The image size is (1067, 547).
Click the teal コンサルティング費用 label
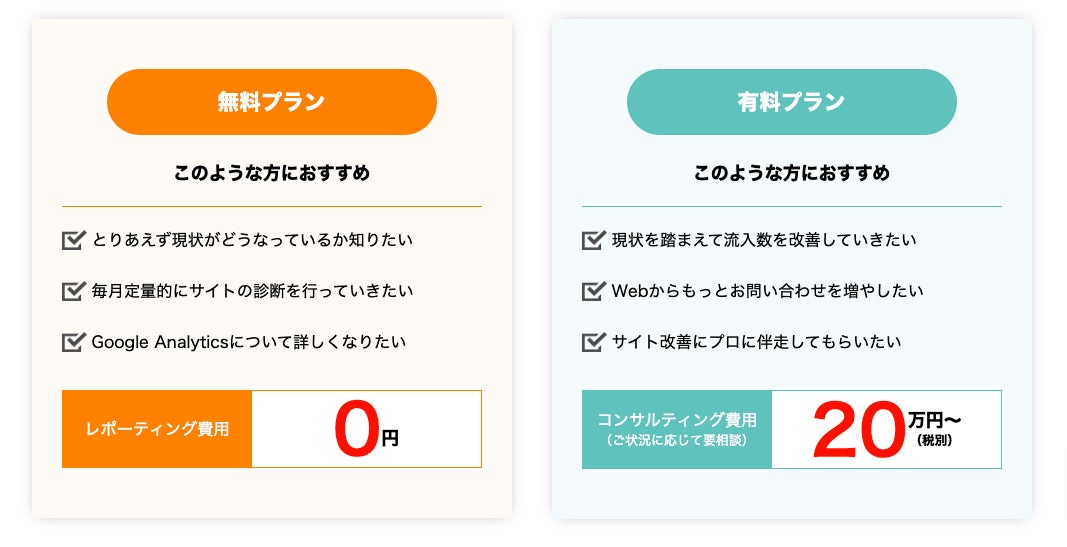tap(677, 429)
